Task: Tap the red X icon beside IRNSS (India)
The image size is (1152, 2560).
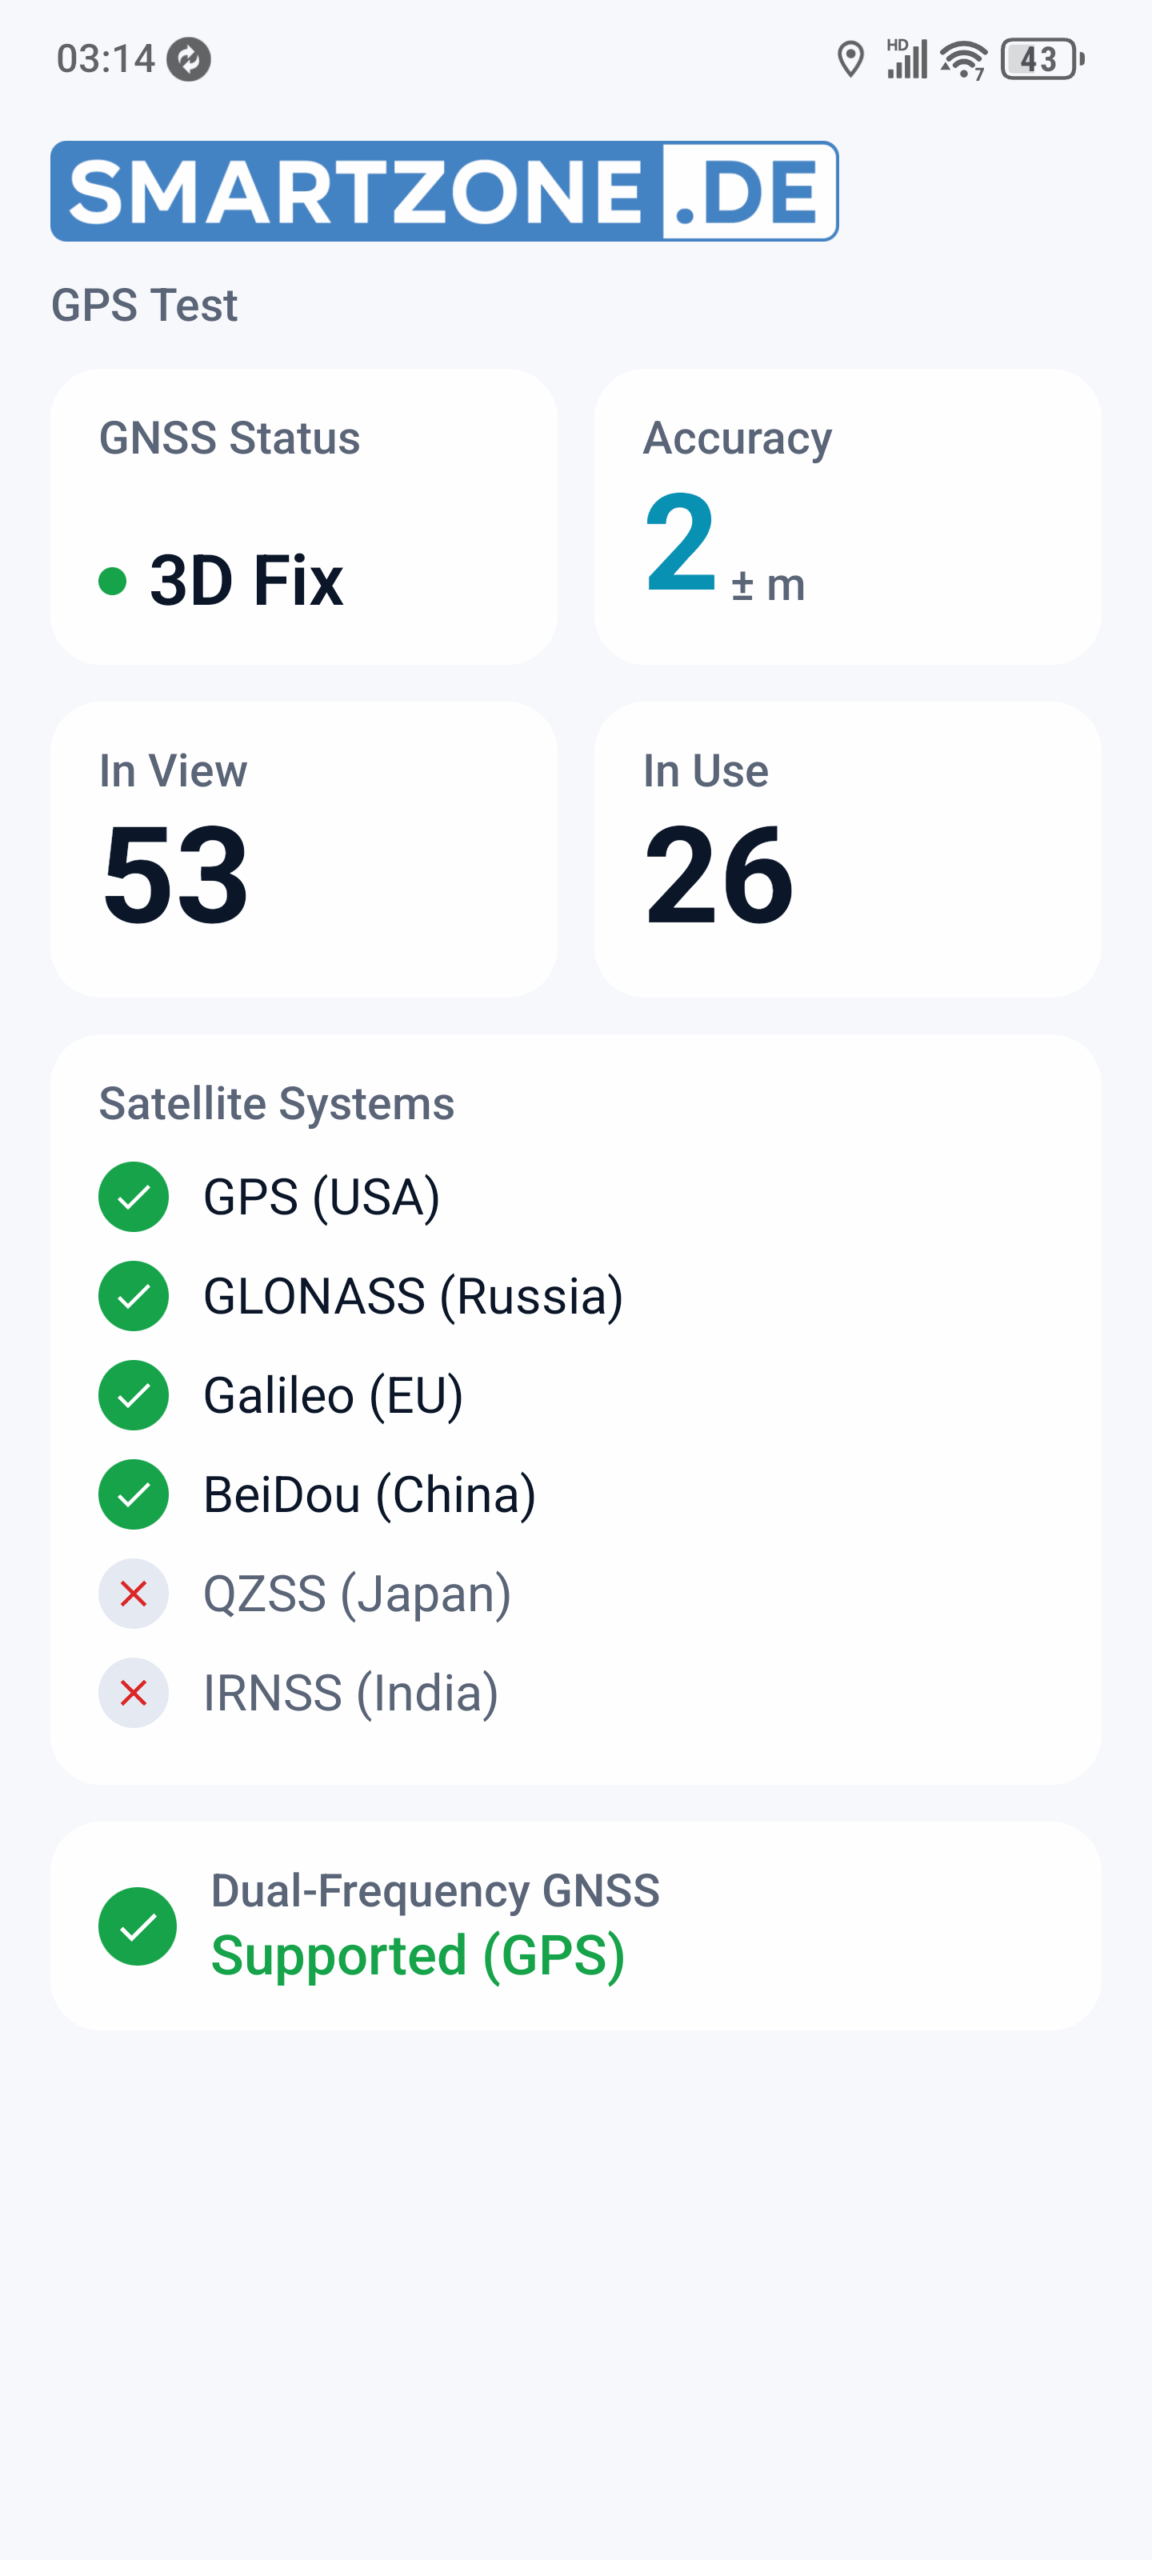Action: [133, 1693]
